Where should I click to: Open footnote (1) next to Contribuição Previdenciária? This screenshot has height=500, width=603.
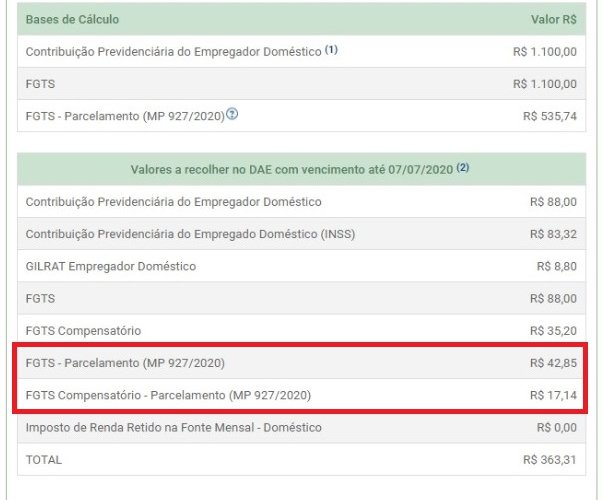[x=331, y=49]
